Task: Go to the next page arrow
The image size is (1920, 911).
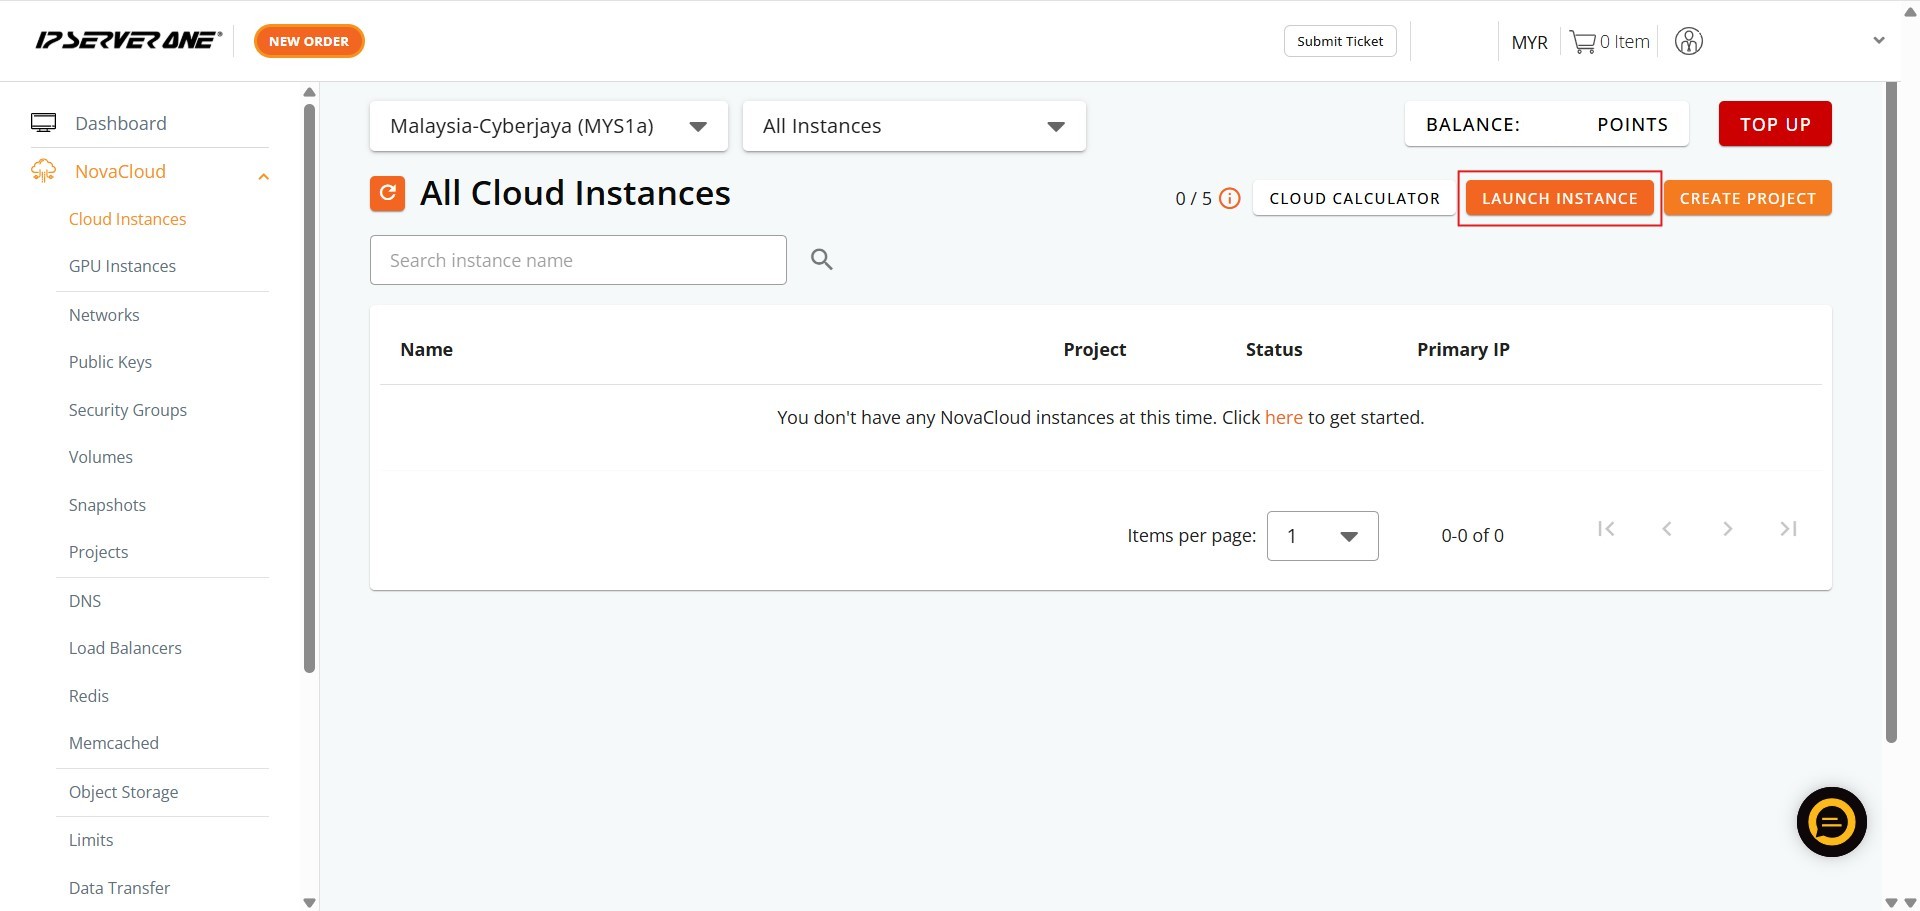Action: (1727, 529)
